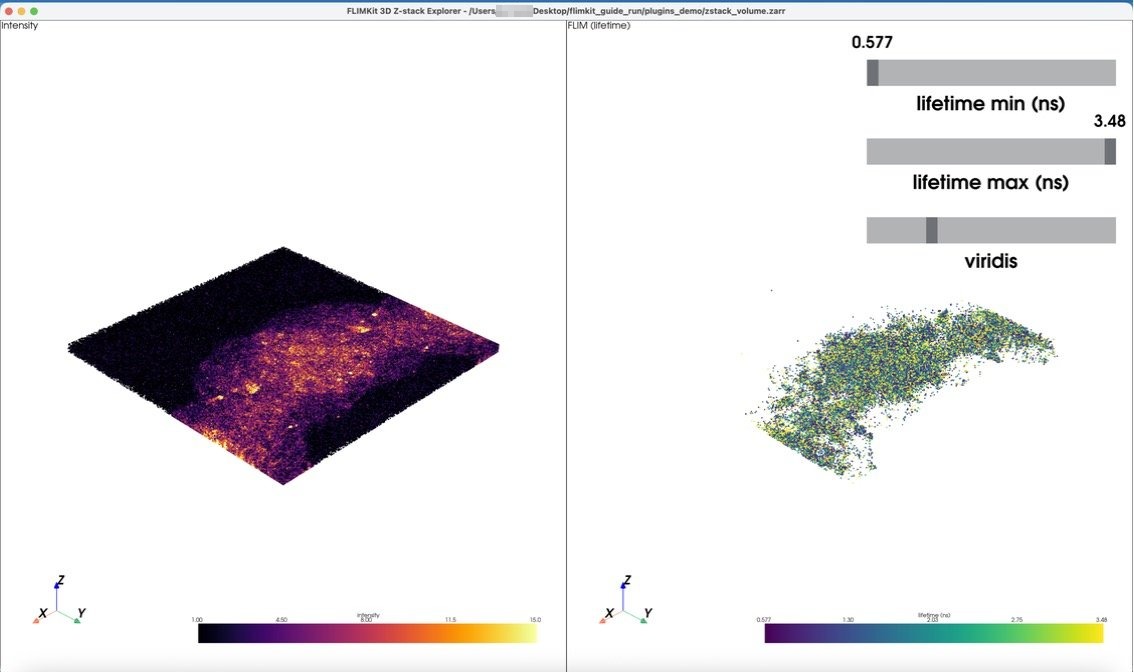Screen dimensions: 1134x672
Task: Click the 1.30 tick on lifetime color bar
Action: 848,620
